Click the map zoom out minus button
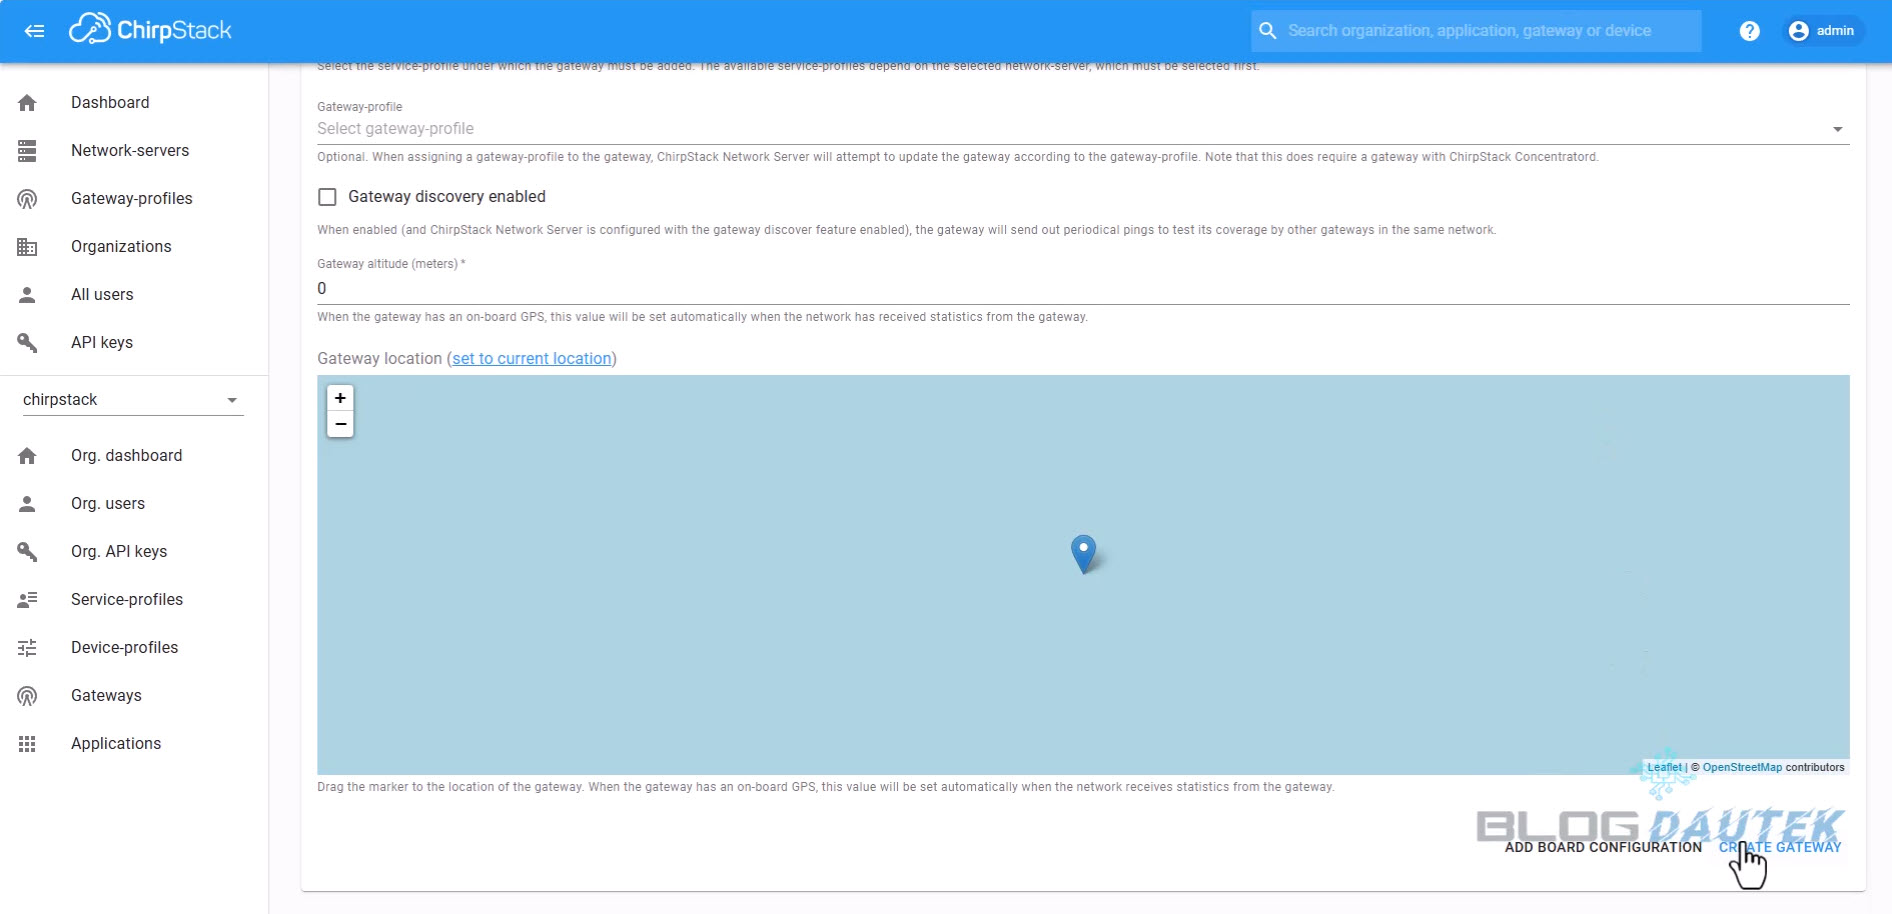Viewport: 1892px width, 914px height. click(x=340, y=424)
